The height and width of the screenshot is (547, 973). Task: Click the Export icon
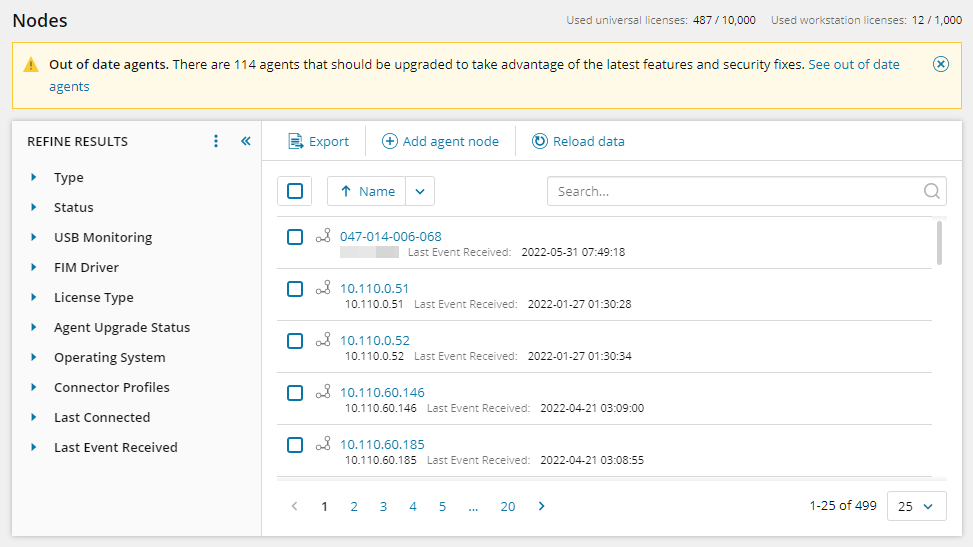click(296, 141)
